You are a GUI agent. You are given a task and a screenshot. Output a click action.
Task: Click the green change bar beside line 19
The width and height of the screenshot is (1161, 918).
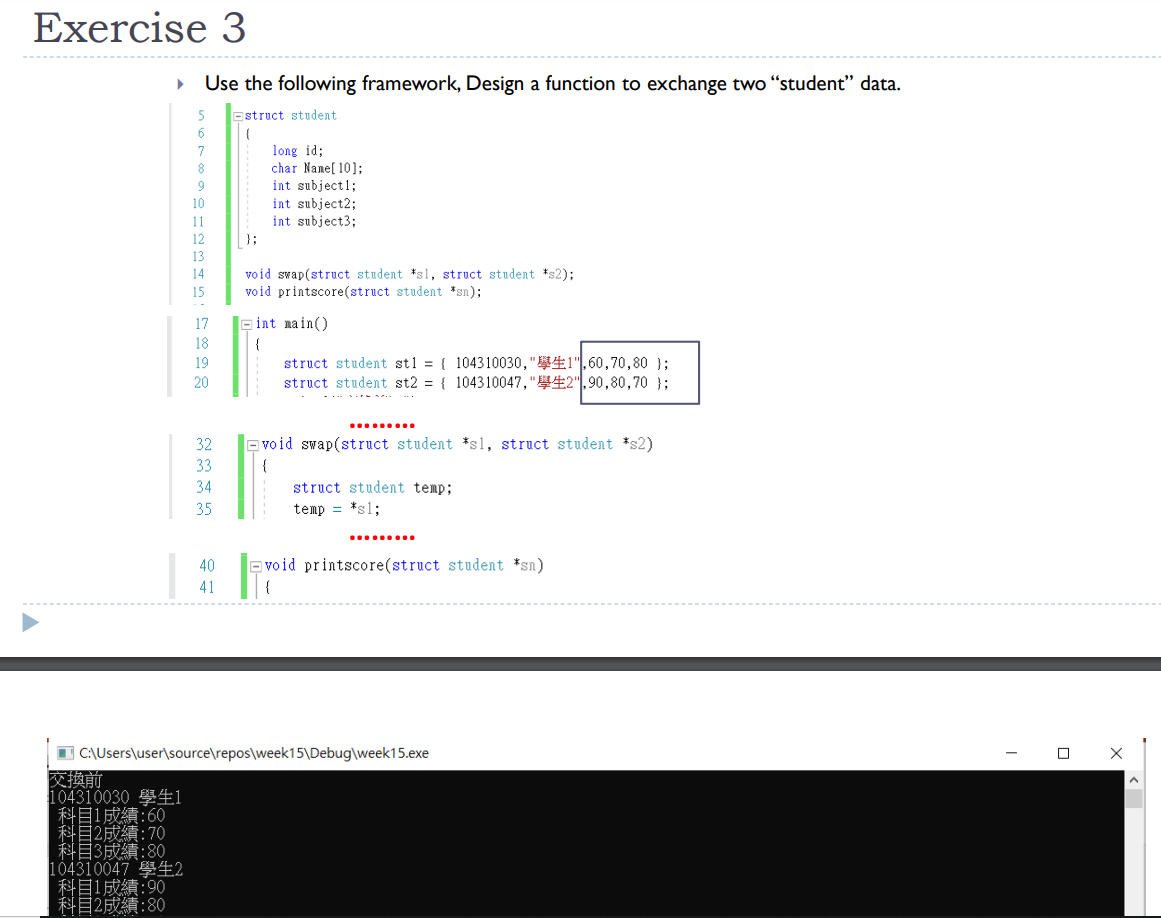(x=238, y=363)
